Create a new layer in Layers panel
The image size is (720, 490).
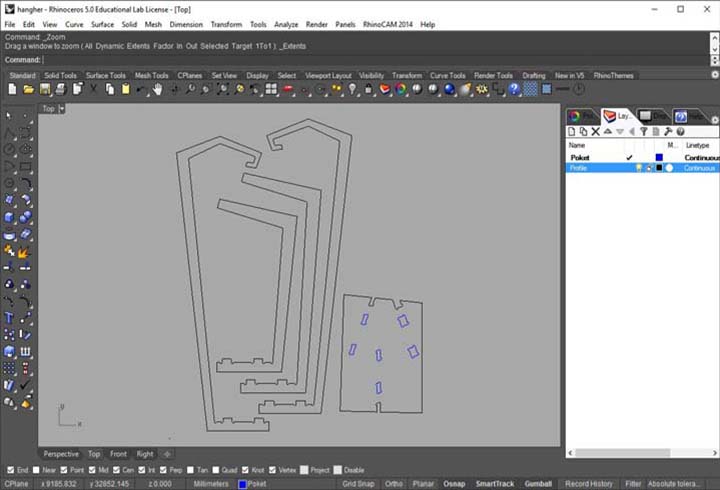571,132
